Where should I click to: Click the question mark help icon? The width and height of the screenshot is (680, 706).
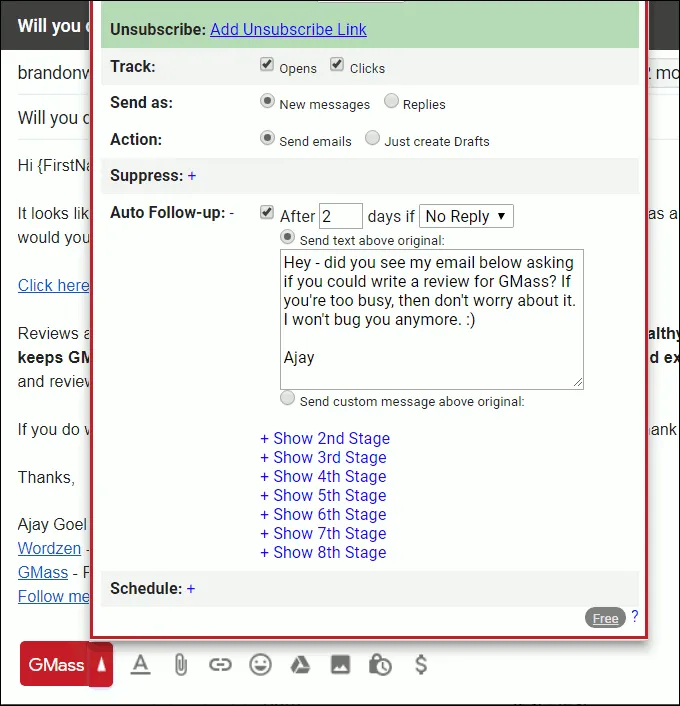635,616
